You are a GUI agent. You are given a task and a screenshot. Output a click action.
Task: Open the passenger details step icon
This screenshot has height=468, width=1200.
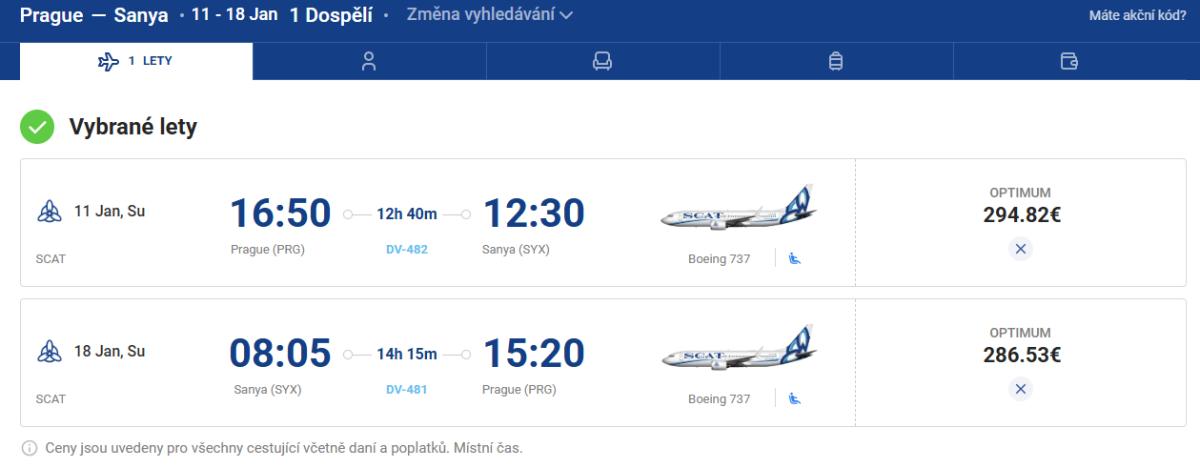coord(369,62)
